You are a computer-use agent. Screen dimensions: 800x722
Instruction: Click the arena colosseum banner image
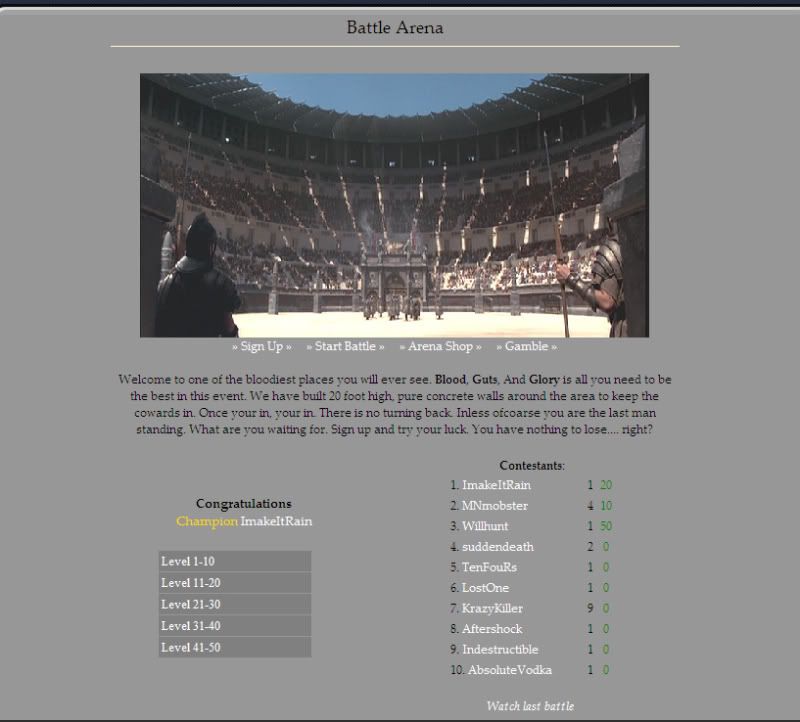[x=394, y=205]
